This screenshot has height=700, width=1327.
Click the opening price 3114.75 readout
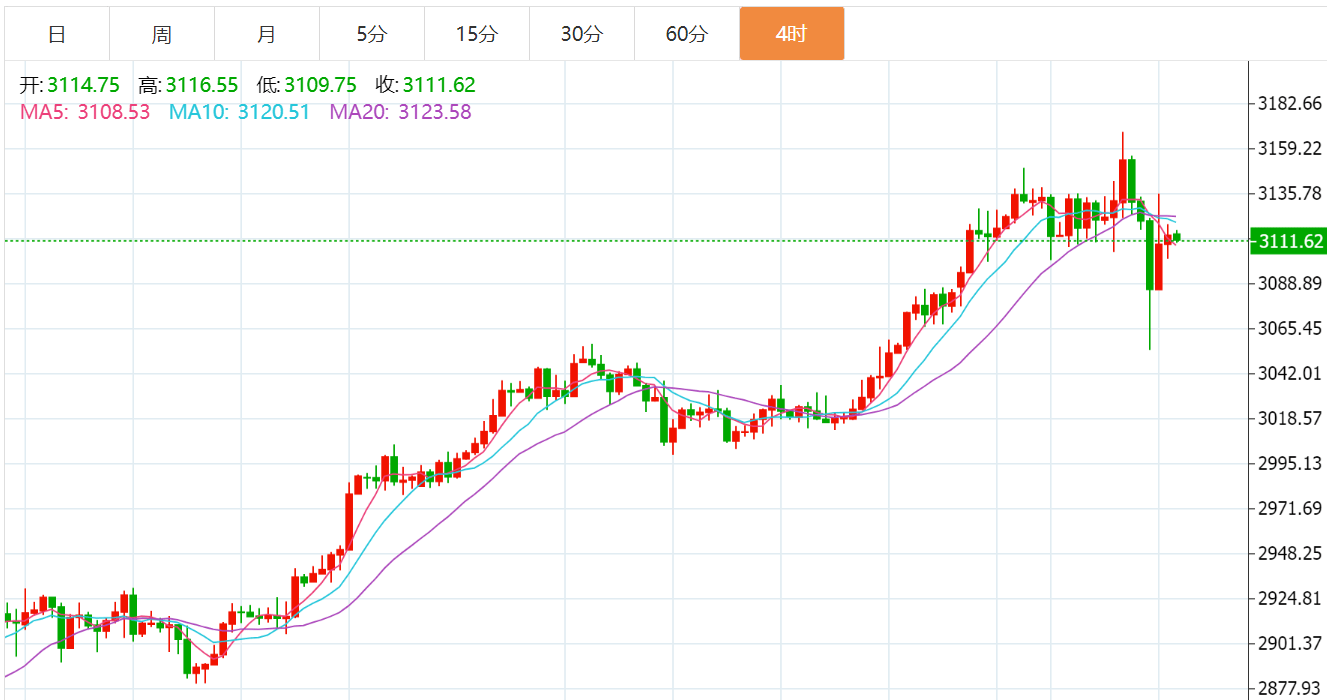click(x=83, y=85)
